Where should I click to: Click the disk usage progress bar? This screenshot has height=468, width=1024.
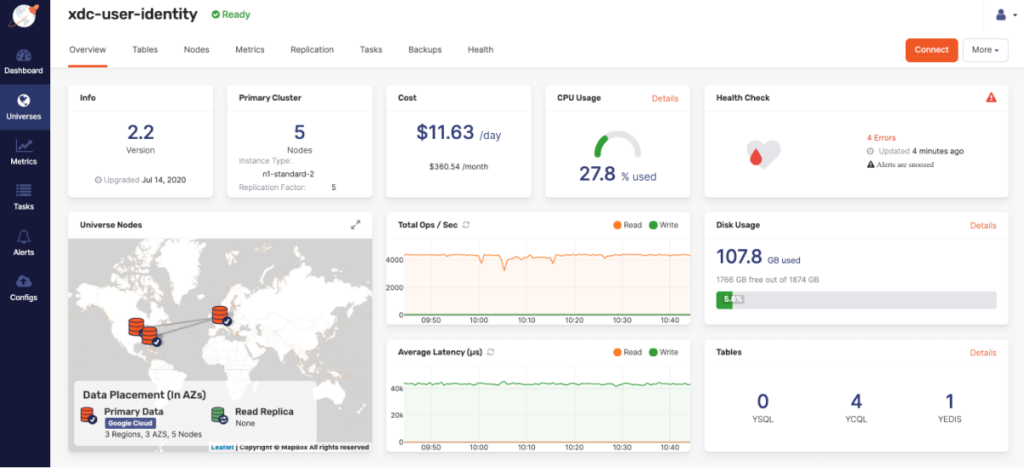coord(856,300)
